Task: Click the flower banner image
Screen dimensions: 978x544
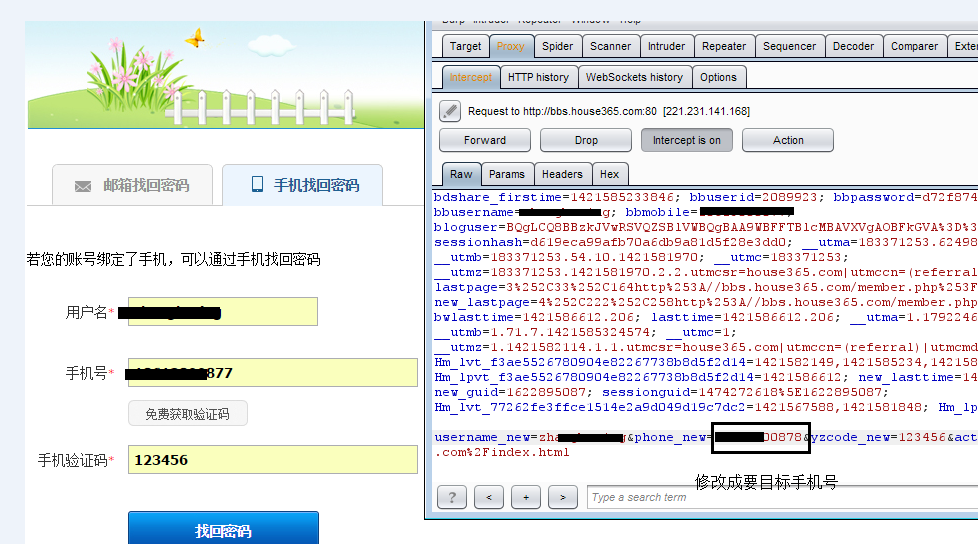Action: coord(225,75)
